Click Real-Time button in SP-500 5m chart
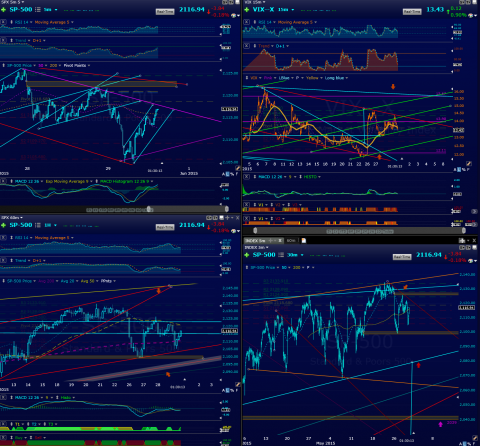480x446 pixels. pos(165,12)
